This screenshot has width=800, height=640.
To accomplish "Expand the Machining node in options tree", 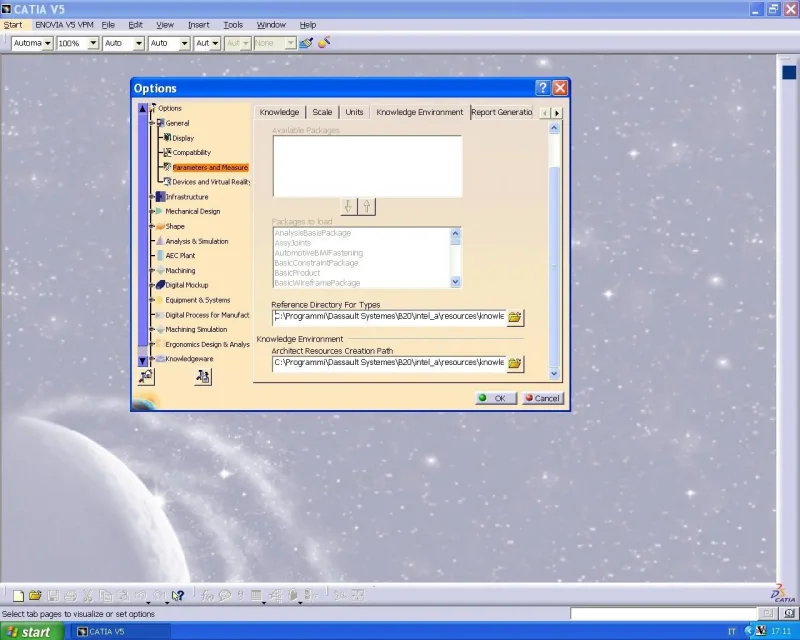I will (x=152, y=270).
